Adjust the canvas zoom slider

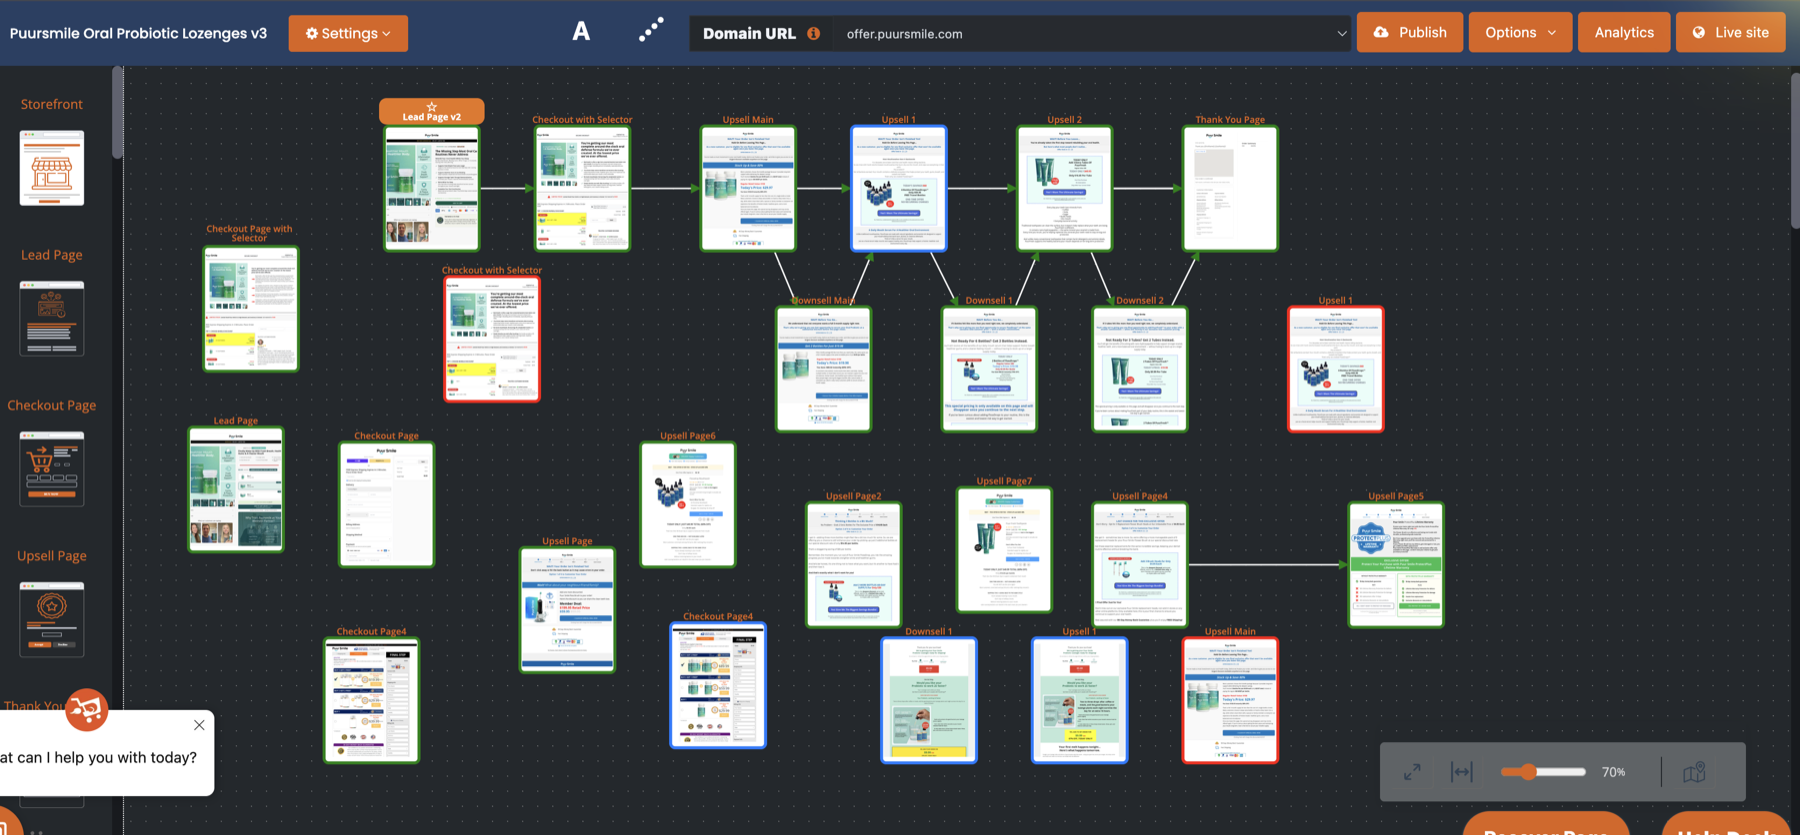pyautogui.click(x=1543, y=772)
